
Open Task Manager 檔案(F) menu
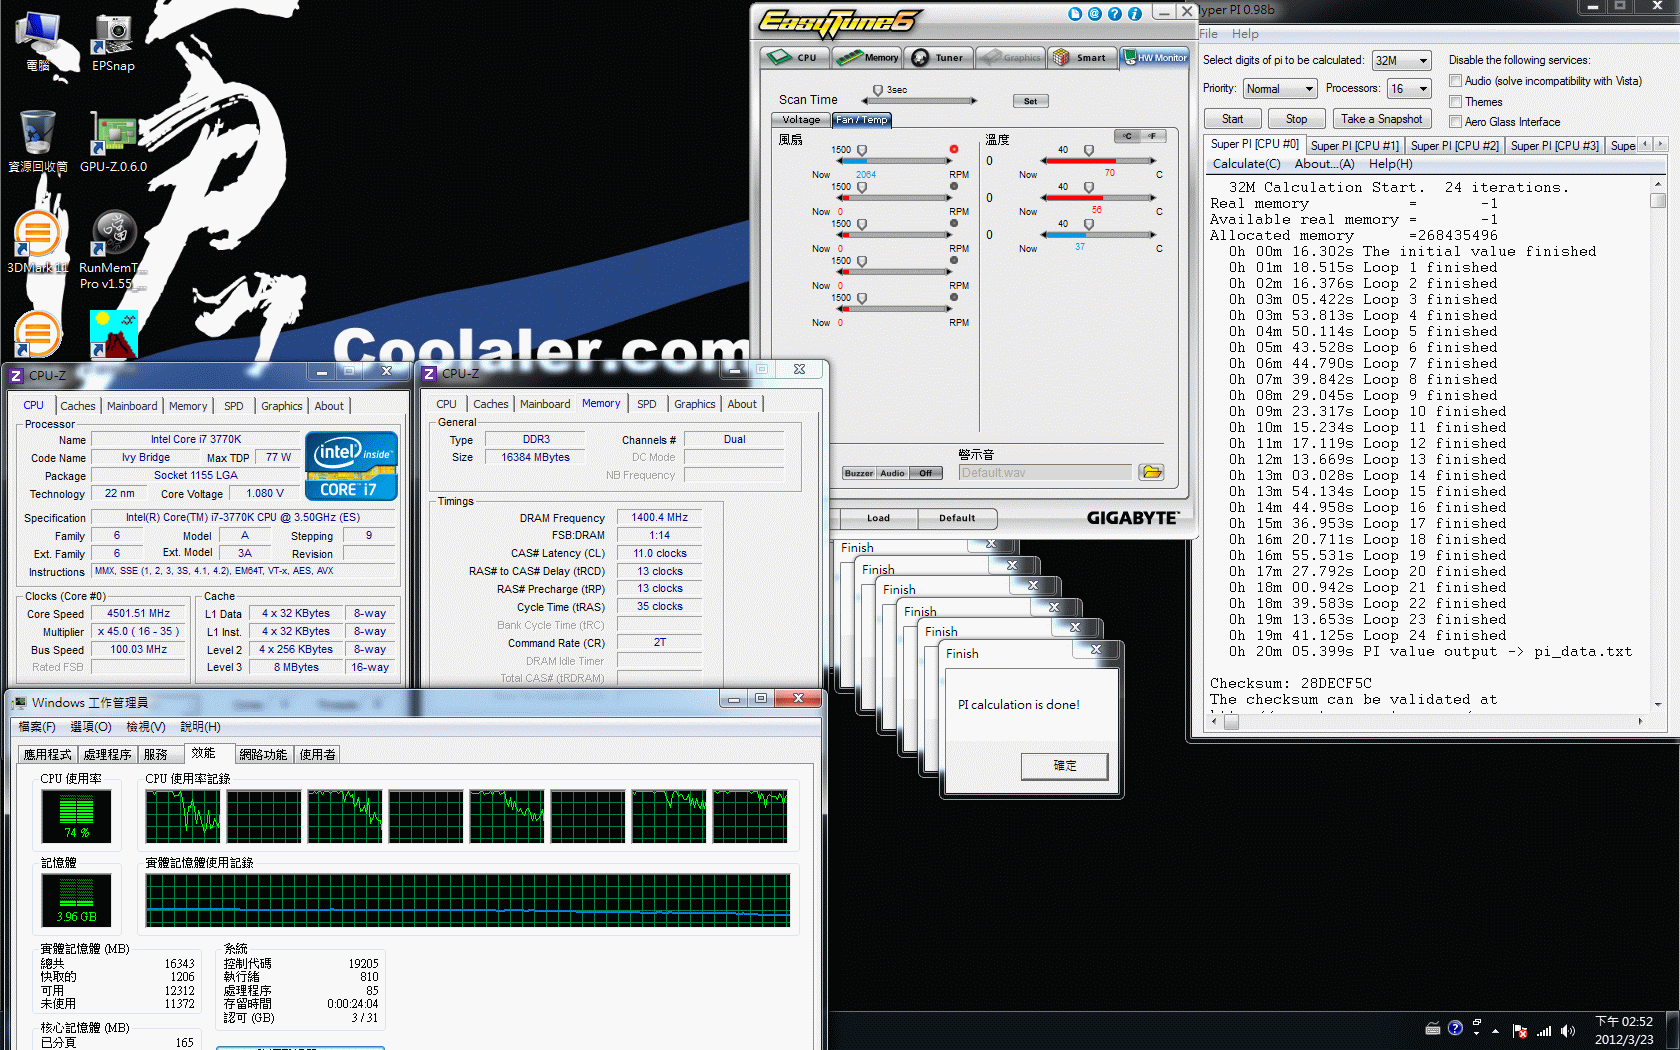[x=37, y=727]
